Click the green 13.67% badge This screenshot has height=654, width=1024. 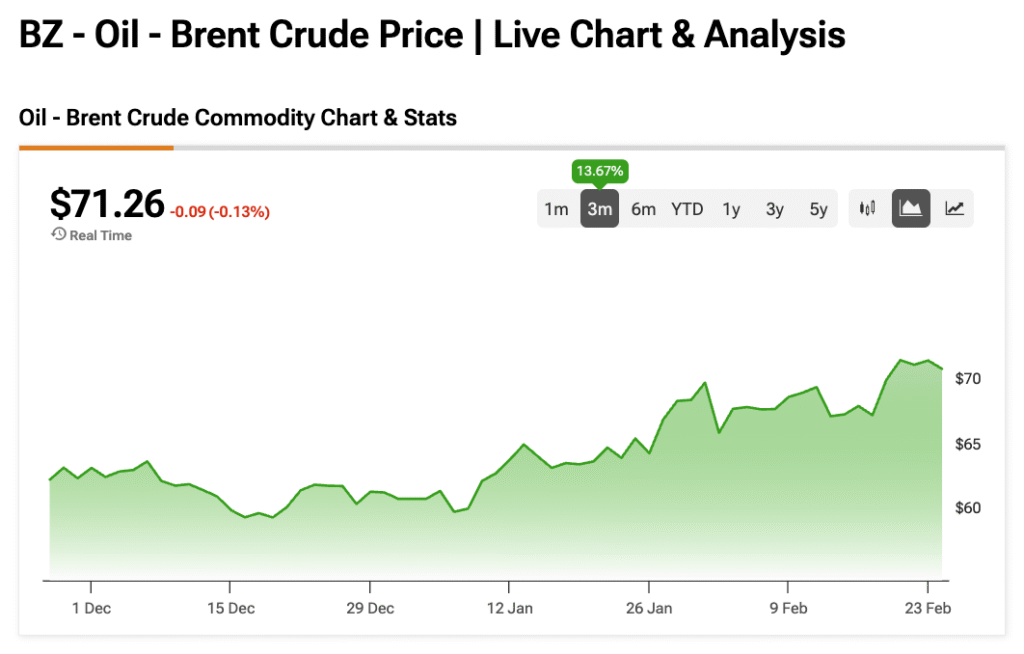(599, 171)
